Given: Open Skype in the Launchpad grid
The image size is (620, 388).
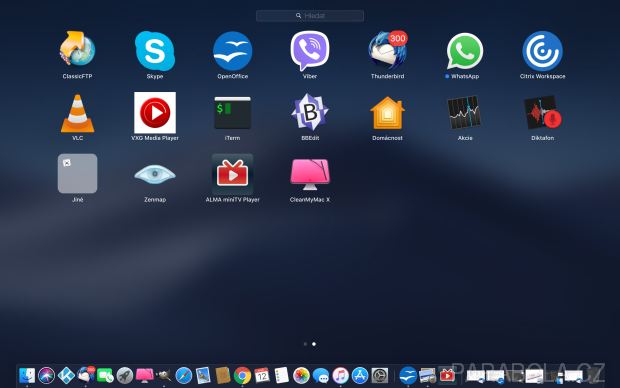Looking at the screenshot, I should pos(155,51).
